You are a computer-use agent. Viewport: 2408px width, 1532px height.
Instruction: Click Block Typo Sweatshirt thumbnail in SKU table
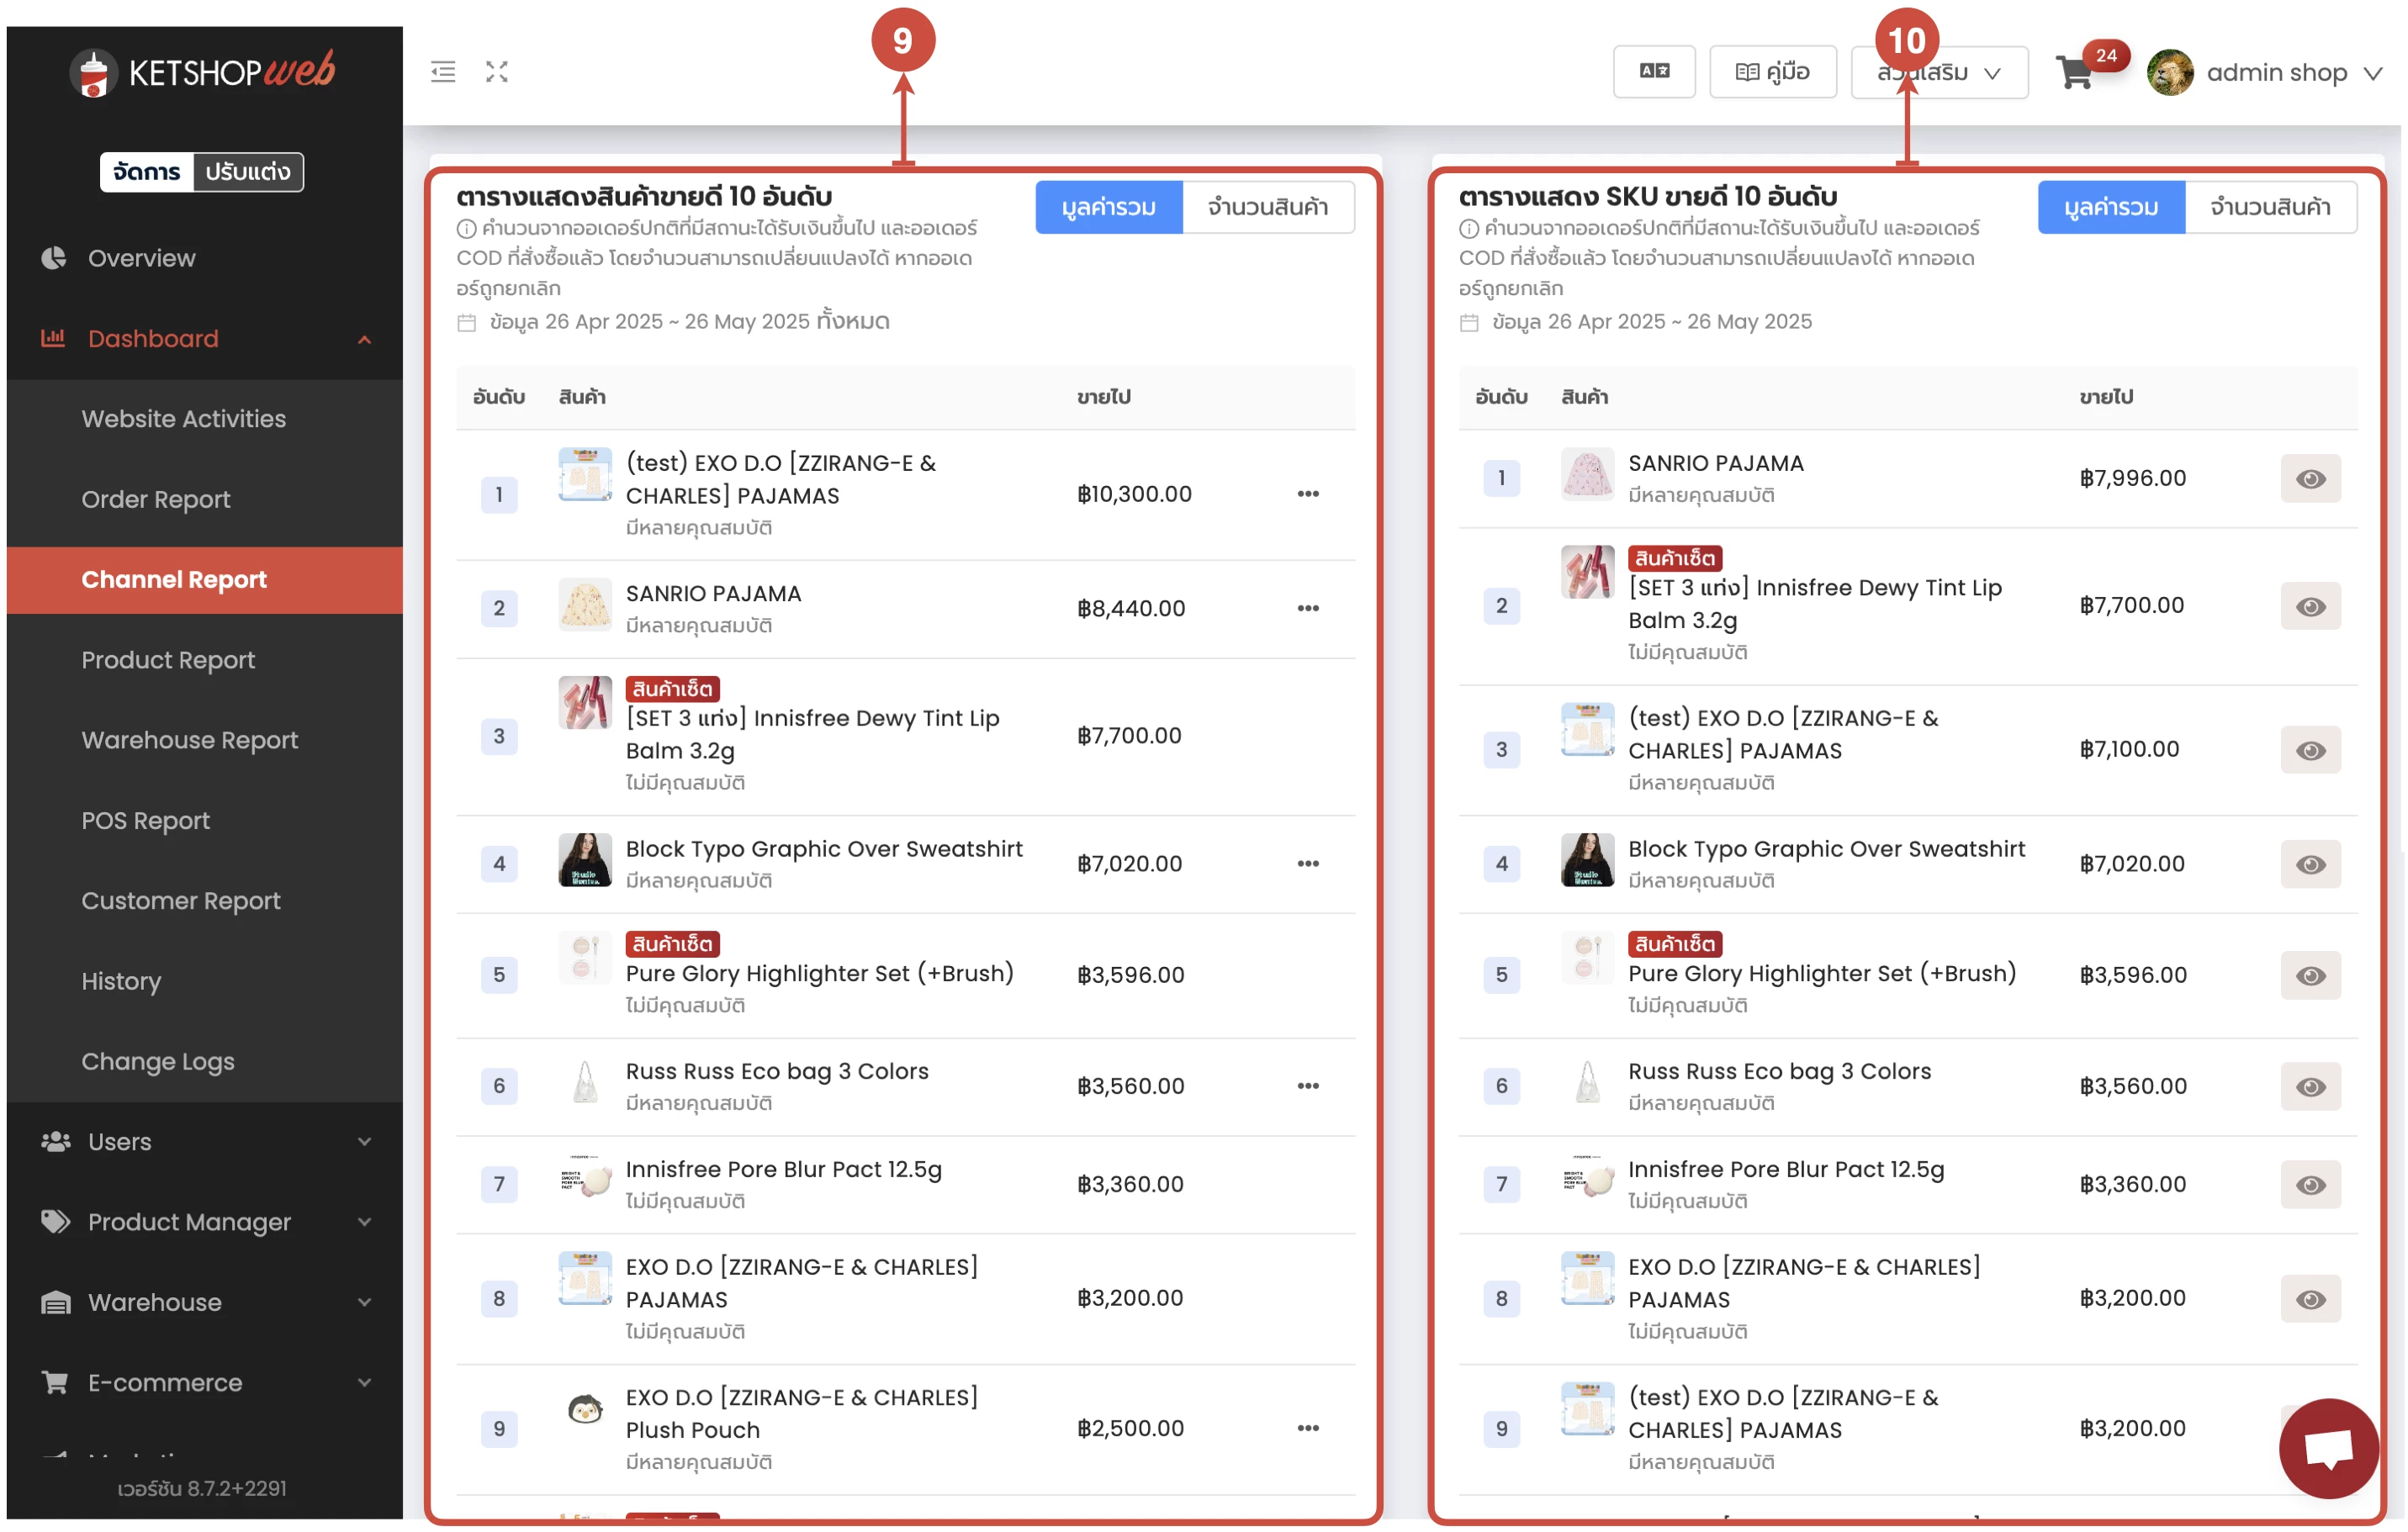[1587, 861]
